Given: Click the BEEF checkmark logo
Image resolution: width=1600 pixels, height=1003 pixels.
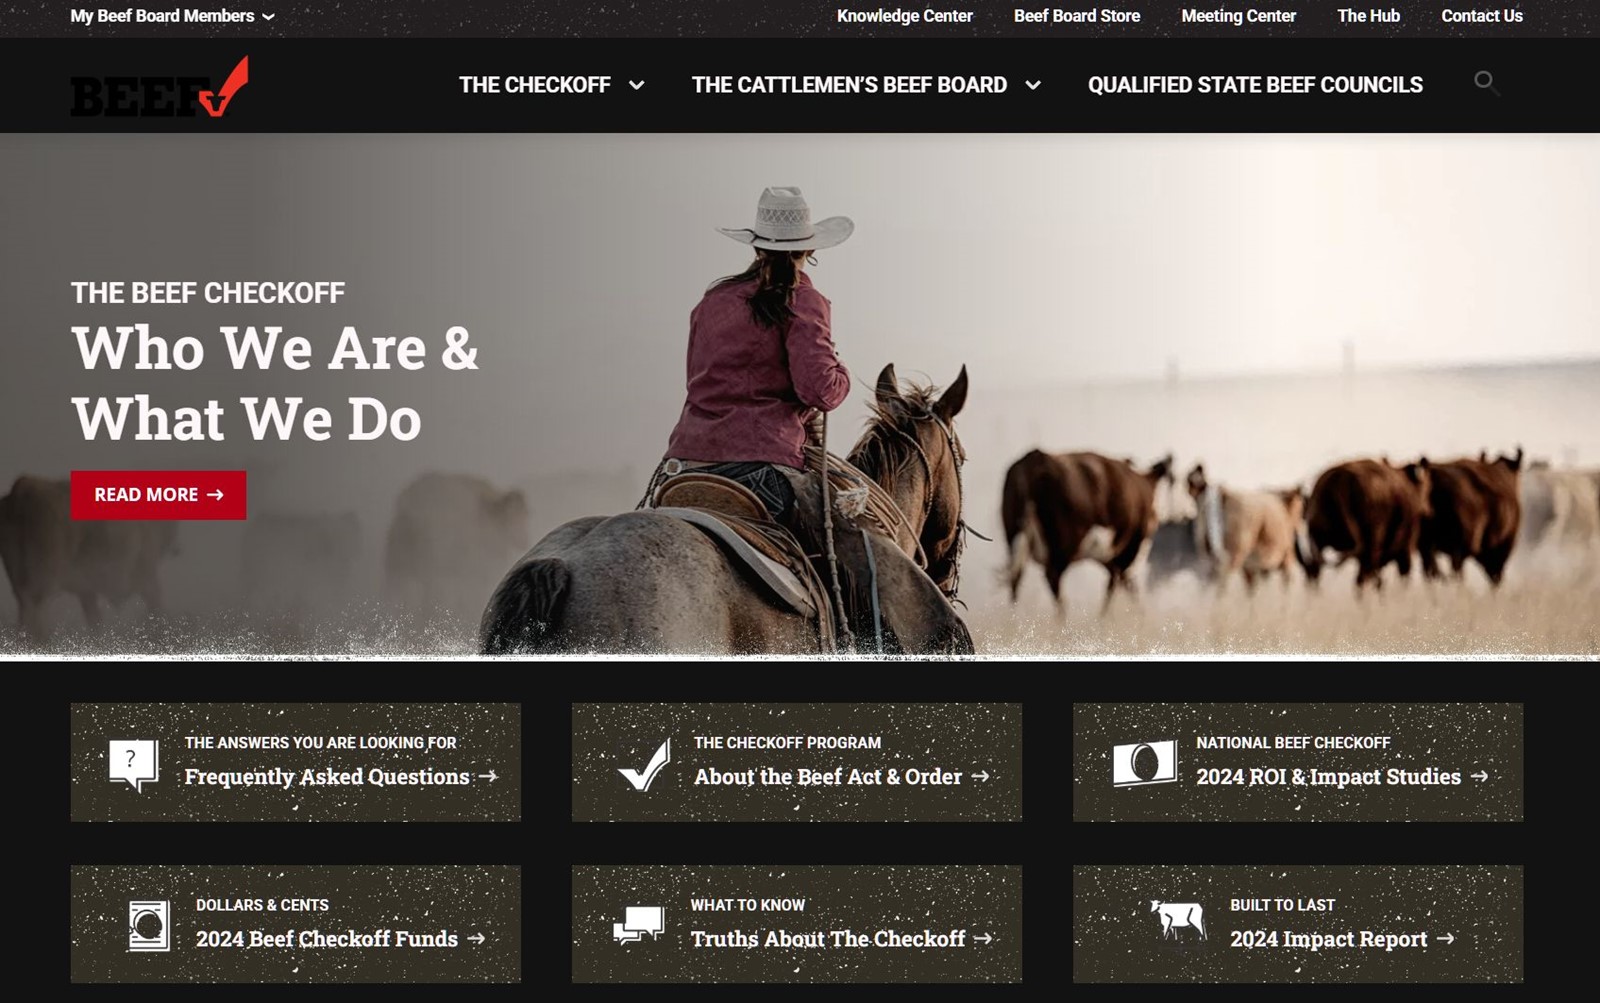Looking at the screenshot, I should pos(159,87).
